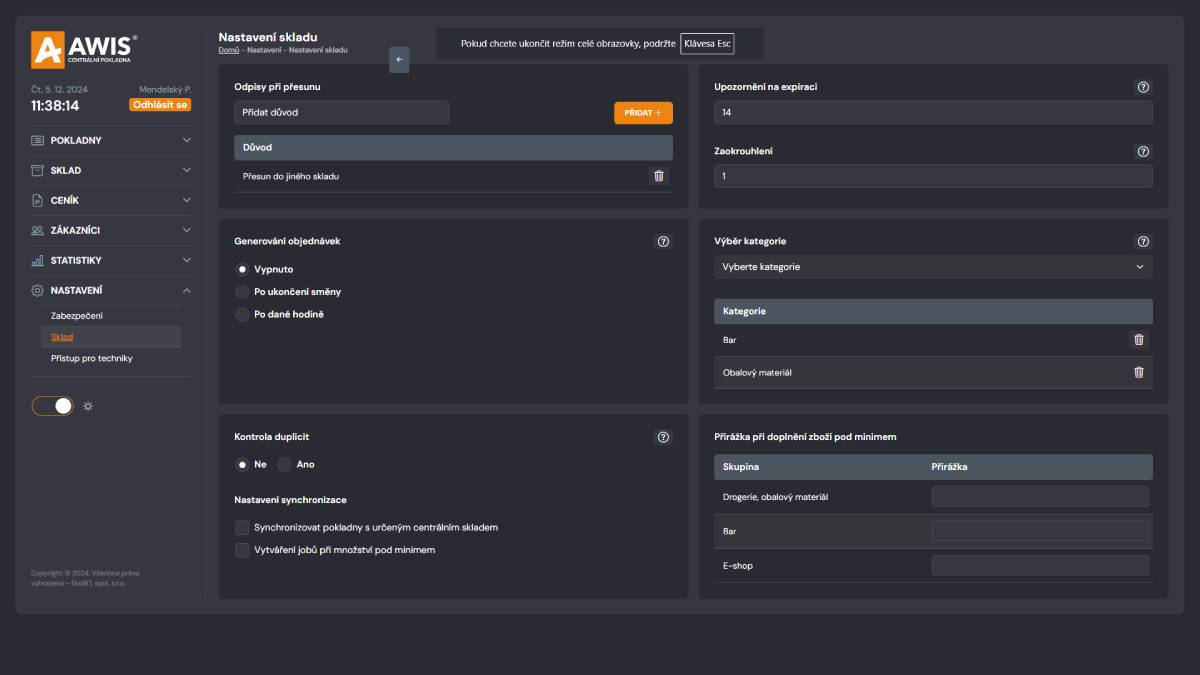This screenshot has width=1200, height=675.
Task: Click the 'Odhlásit se' logout button
Action: 160,105
